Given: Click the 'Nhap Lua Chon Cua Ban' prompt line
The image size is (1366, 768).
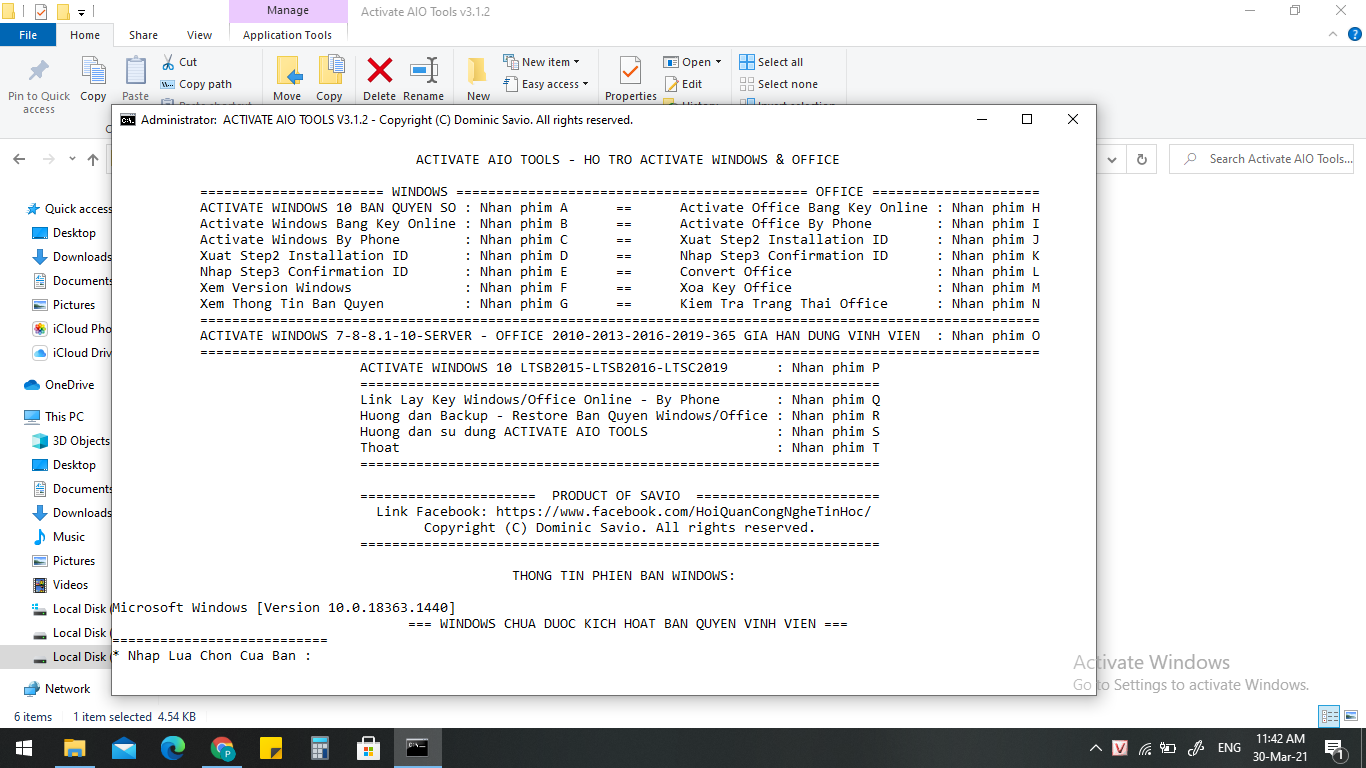Looking at the screenshot, I should [x=212, y=656].
